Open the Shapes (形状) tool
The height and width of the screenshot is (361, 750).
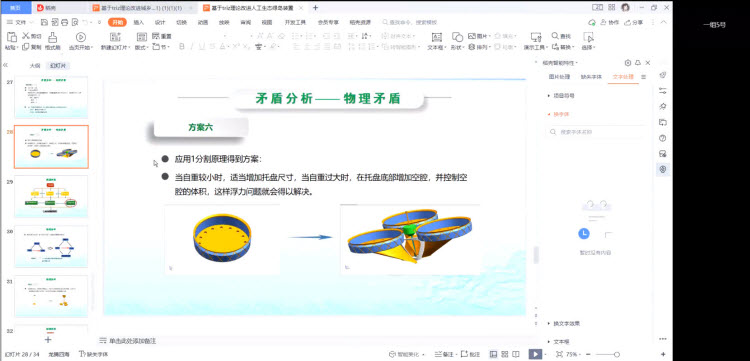tap(457, 37)
